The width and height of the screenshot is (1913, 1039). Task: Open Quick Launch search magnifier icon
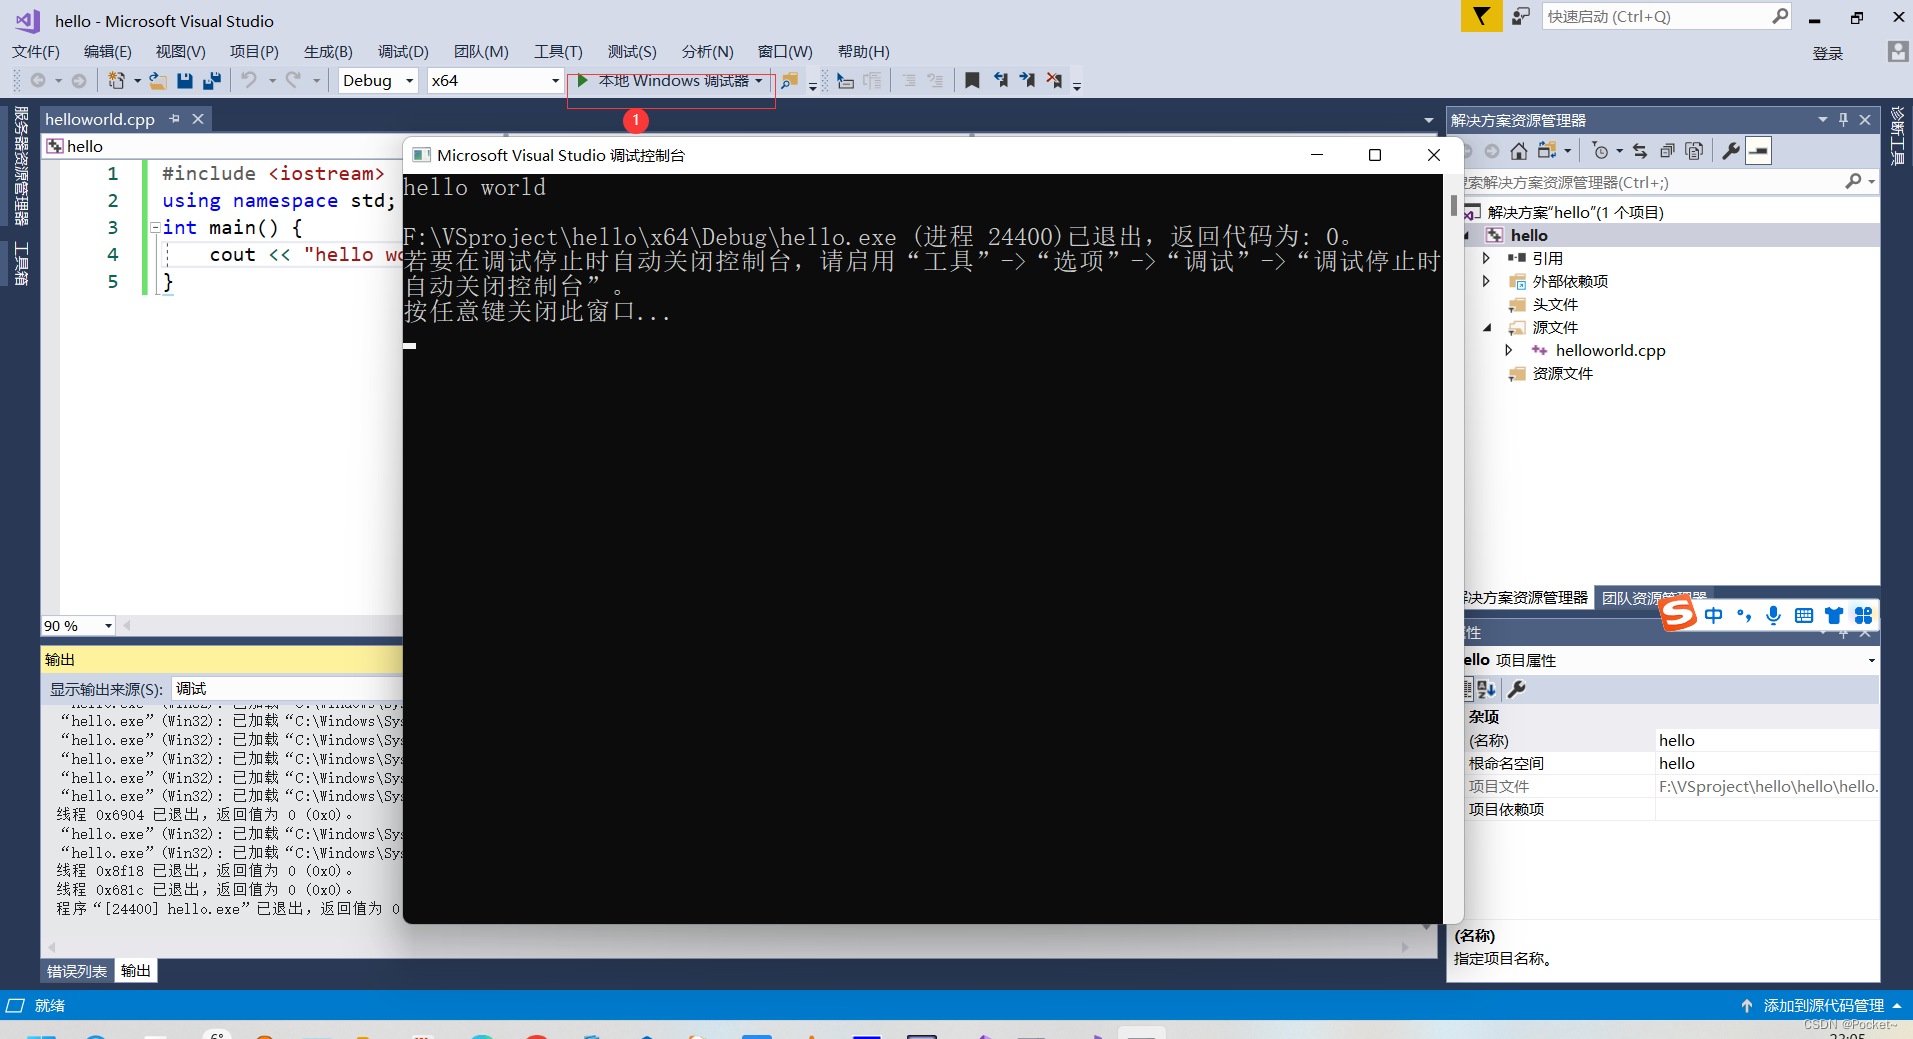point(1779,16)
